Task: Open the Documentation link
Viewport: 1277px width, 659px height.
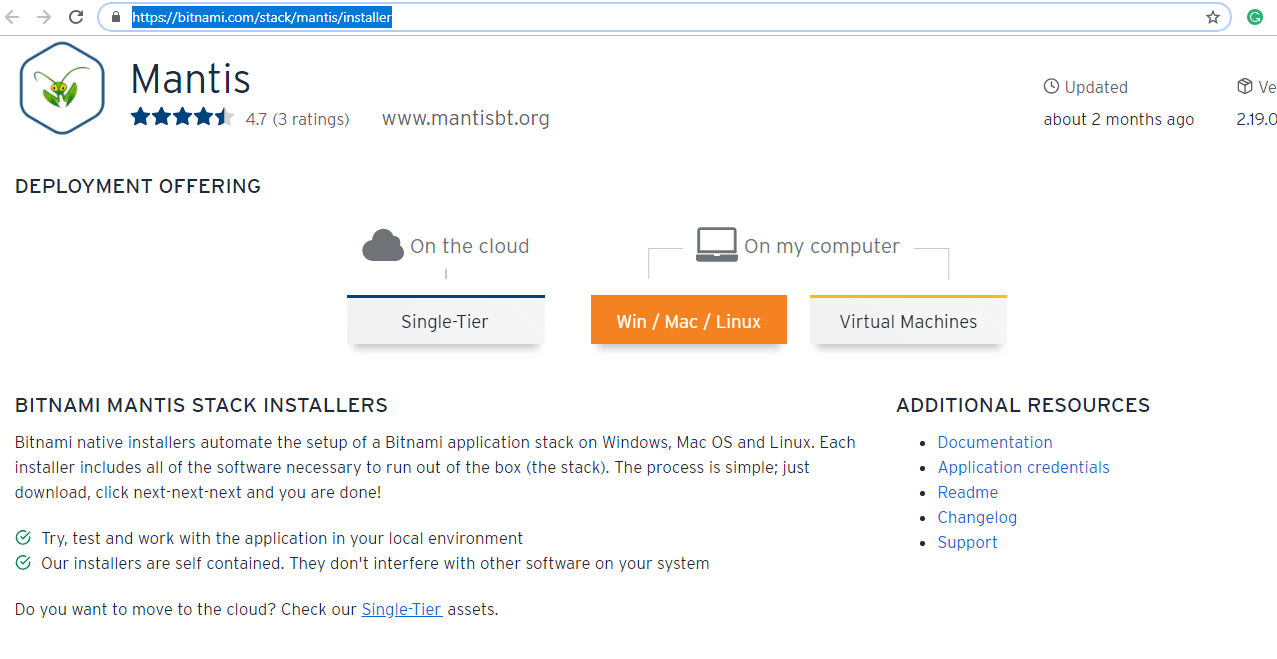Action: pyautogui.click(x=995, y=442)
